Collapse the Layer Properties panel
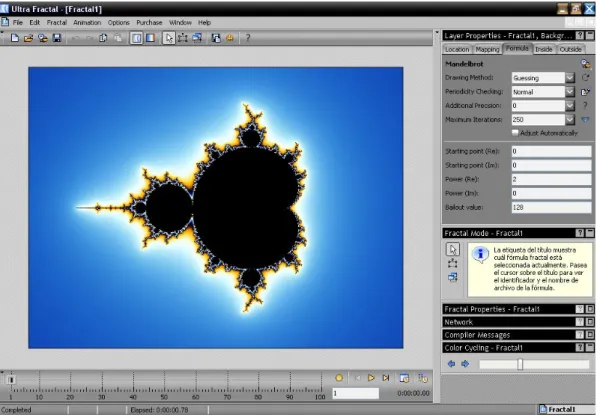 [590, 35]
